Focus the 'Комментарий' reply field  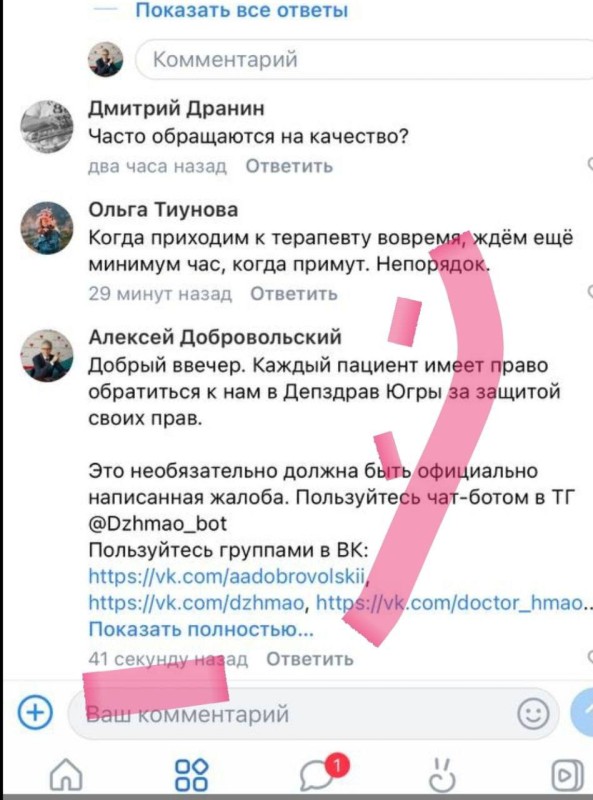point(364,60)
